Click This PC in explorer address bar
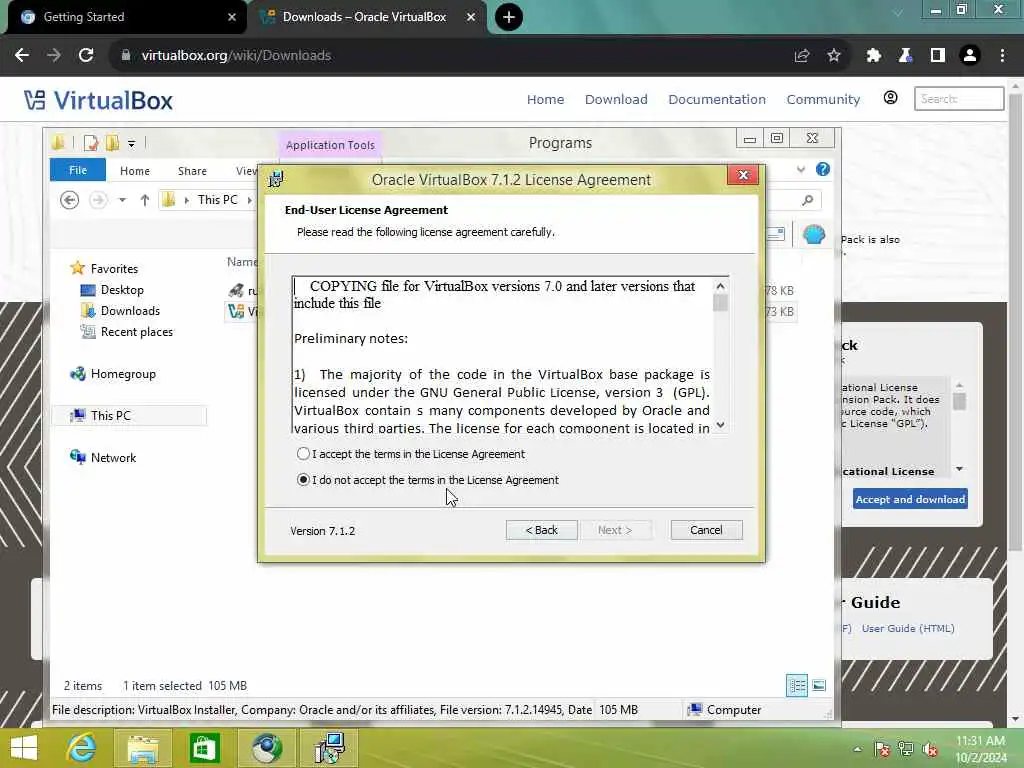This screenshot has width=1024, height=768. (x=217, y=200)
